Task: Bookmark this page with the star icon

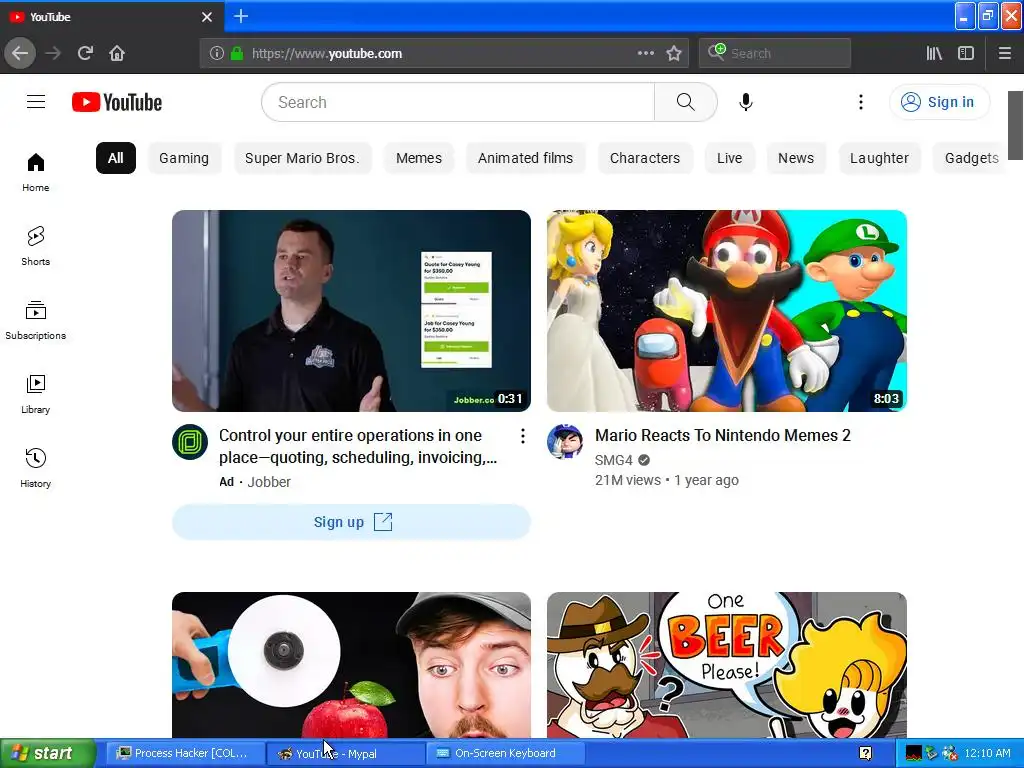Action: click(674, 53)
